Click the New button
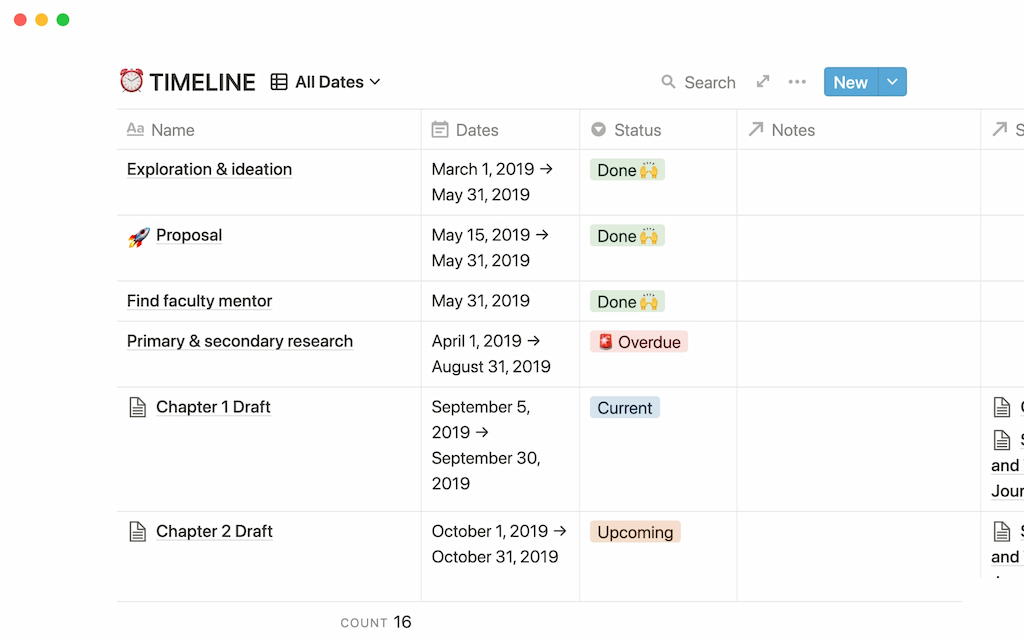 tap(849, 82)
